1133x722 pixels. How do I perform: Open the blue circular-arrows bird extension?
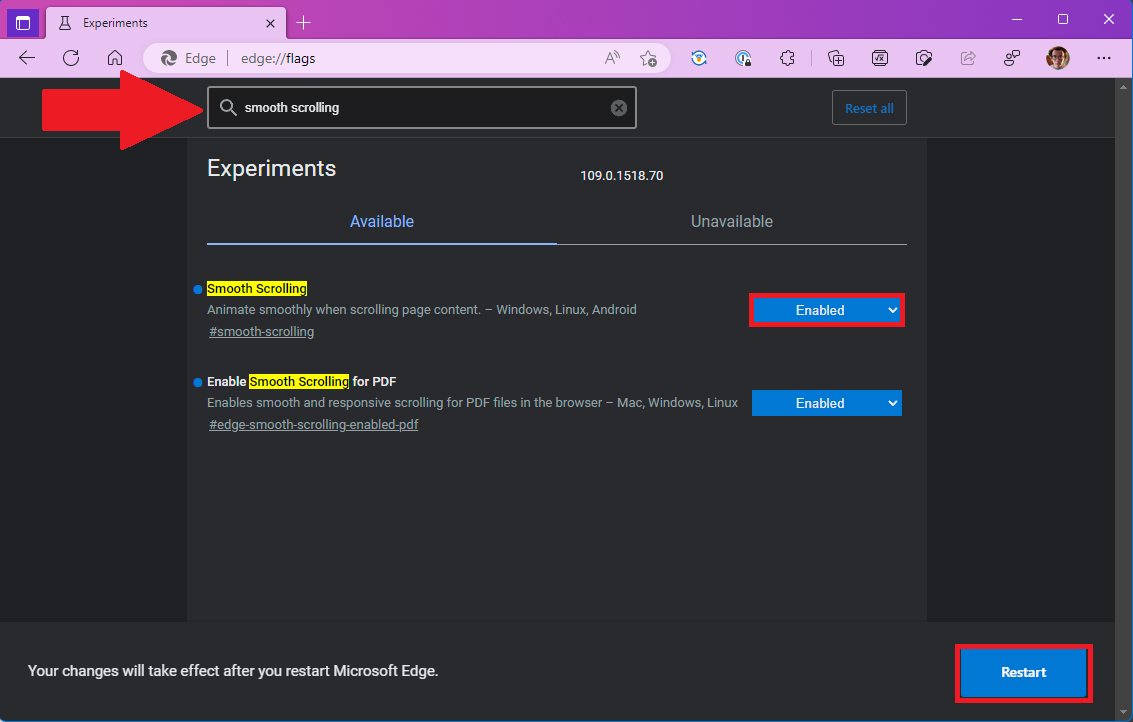(x=699, y=59)
